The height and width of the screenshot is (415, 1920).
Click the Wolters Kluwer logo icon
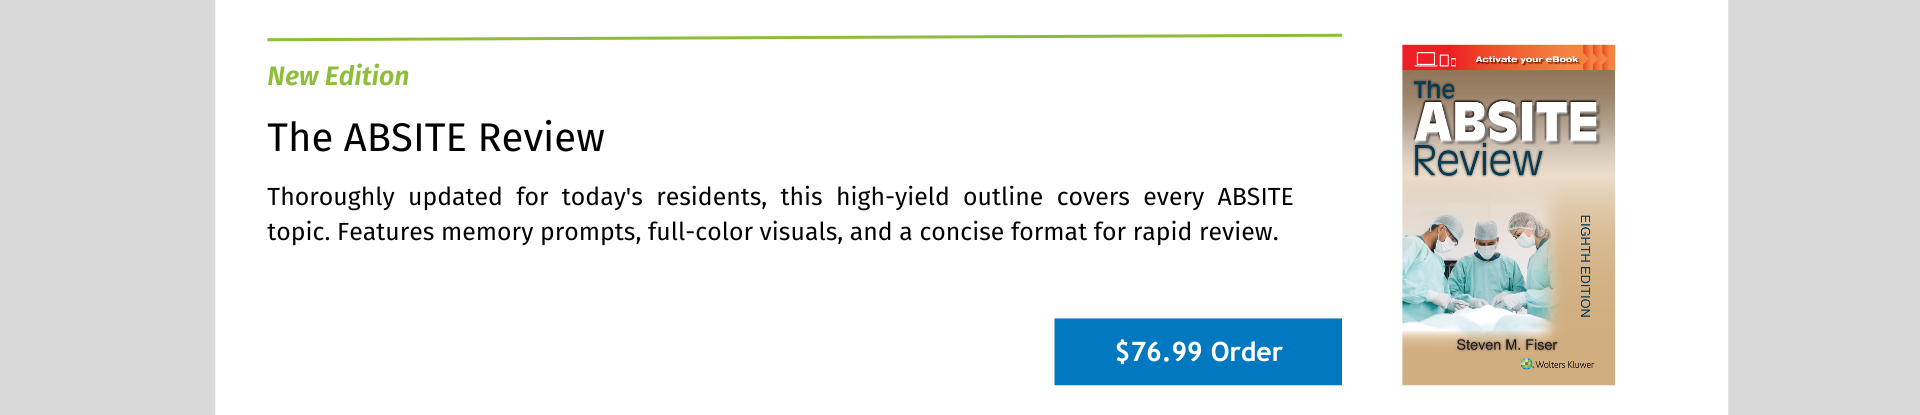(x=1527, y=364)
